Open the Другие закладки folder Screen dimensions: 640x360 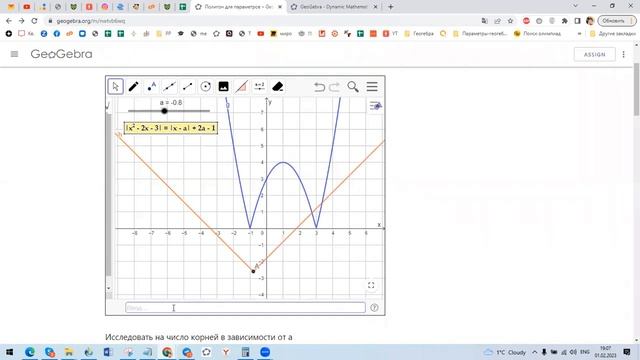pos(613,34)
